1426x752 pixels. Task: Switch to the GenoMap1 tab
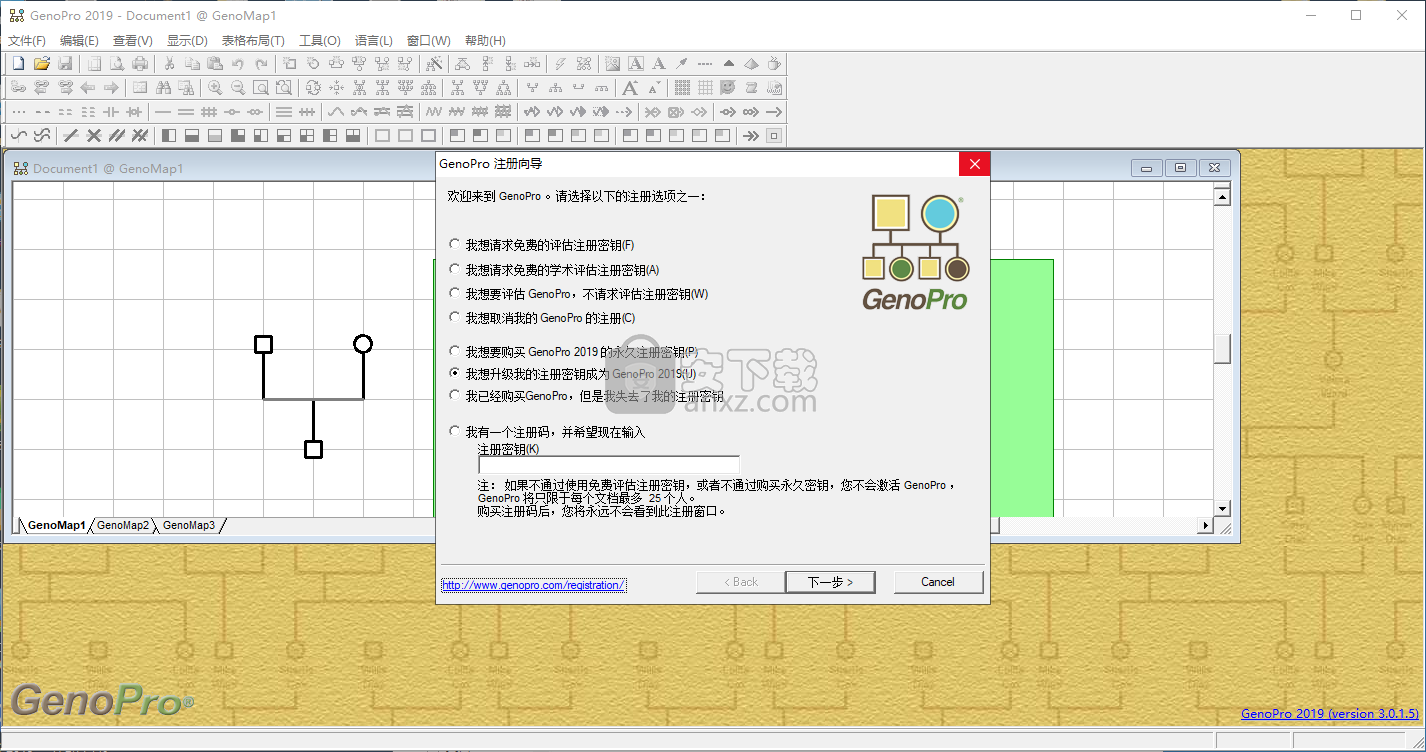click(x=56, y=525)
